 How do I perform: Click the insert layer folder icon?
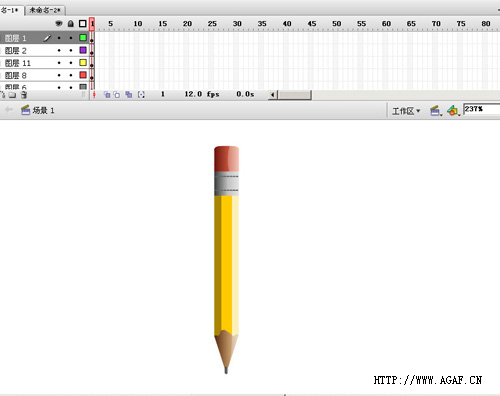point(12,95)
